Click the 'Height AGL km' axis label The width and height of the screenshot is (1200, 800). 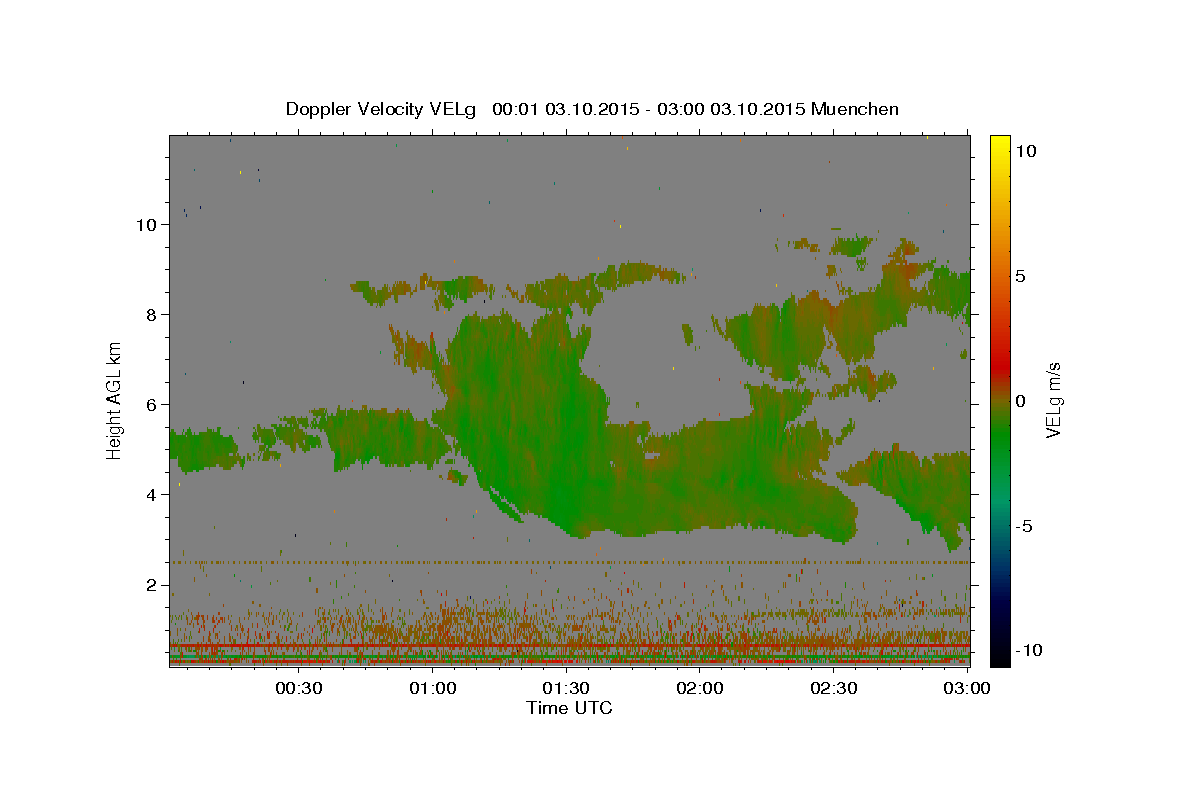pos(115,399)
